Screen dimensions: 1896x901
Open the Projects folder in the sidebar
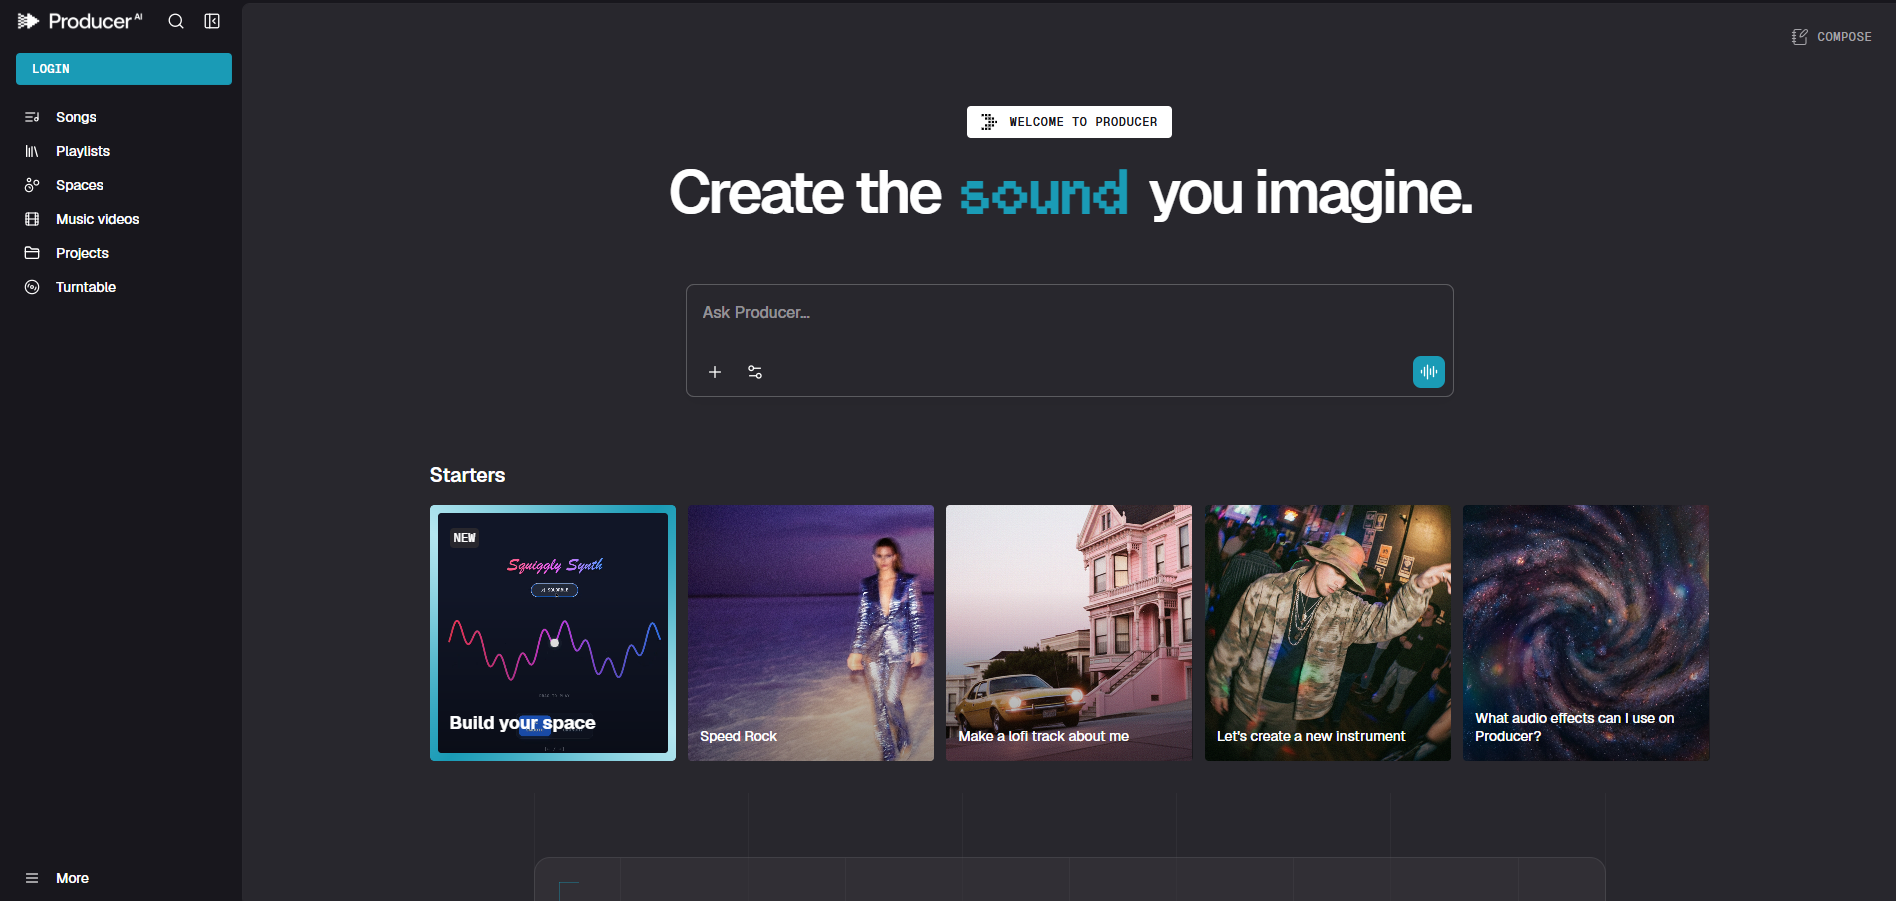(32, 253)
